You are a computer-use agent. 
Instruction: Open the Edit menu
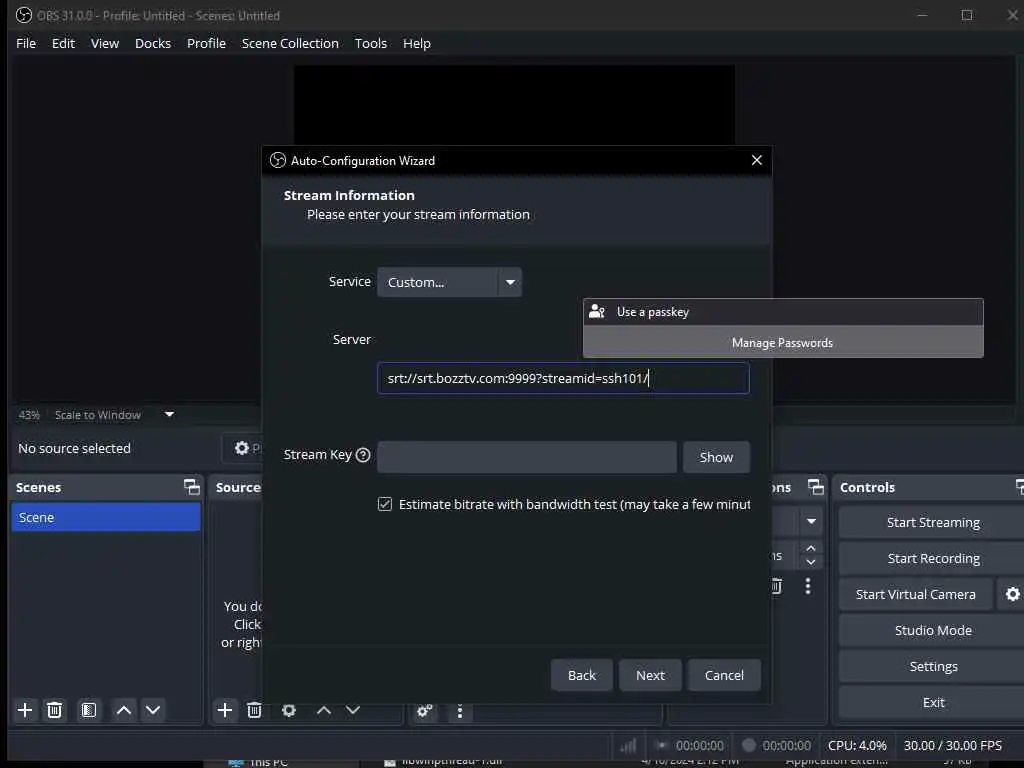[x=63, y=43]
